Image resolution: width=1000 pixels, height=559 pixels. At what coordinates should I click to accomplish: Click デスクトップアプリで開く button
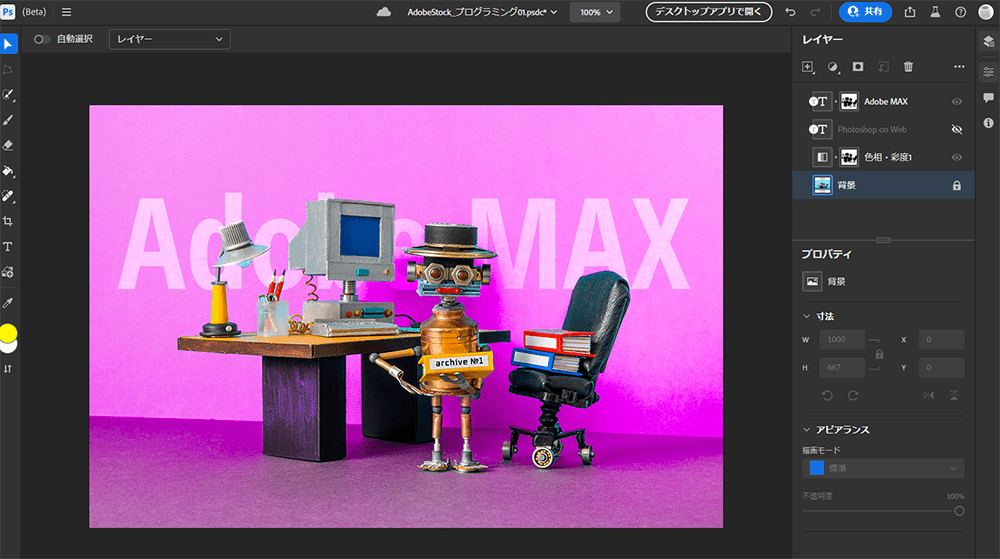pyautogui.click(x=709, y=12)
